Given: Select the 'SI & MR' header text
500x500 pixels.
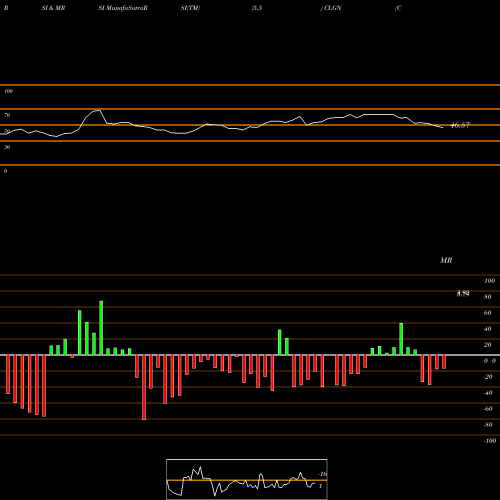Looking at the screenshot, I should coord(53,8).
